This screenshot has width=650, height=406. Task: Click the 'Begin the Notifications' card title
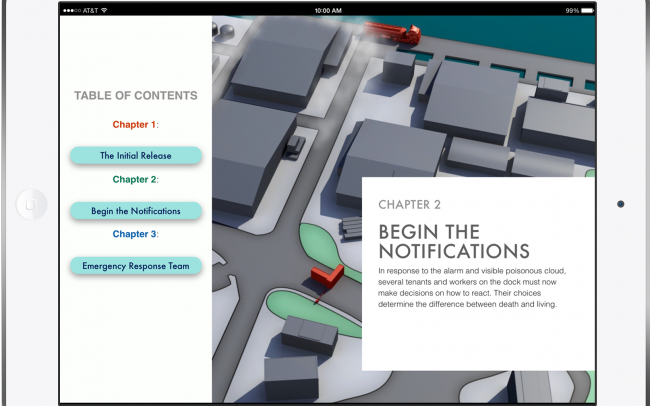click(453, 241)
